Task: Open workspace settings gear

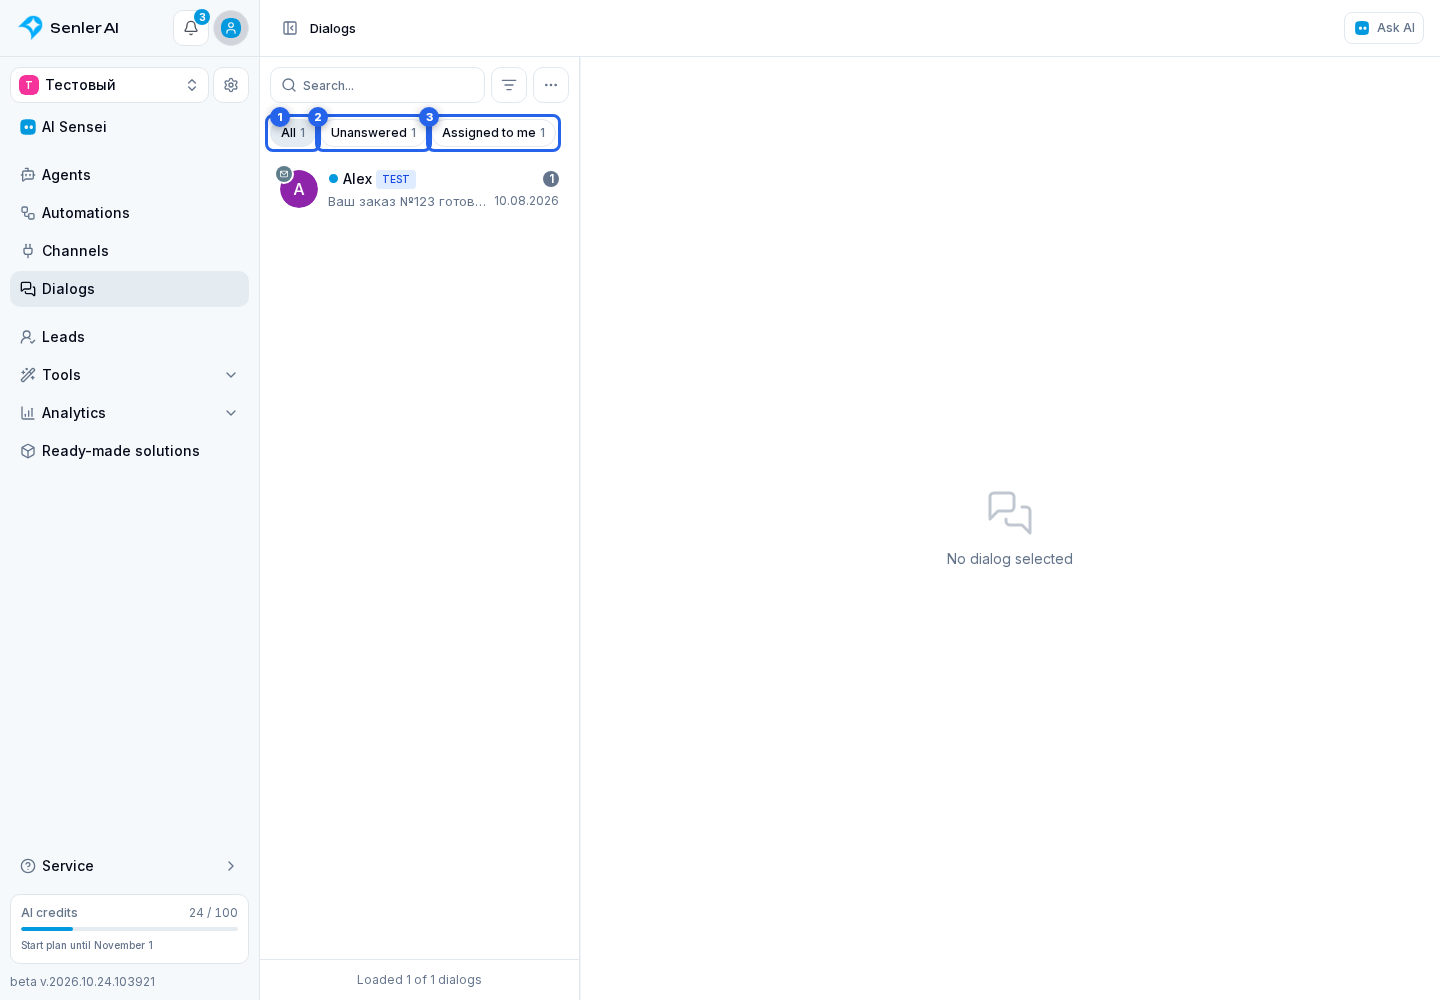Action: click(231, 85)
